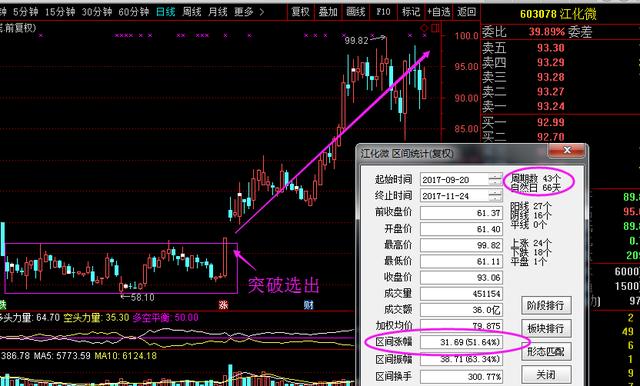Toggle 复权 price adjustment
The width and height of the screenshot is (640, 386).
click(300, 12)
